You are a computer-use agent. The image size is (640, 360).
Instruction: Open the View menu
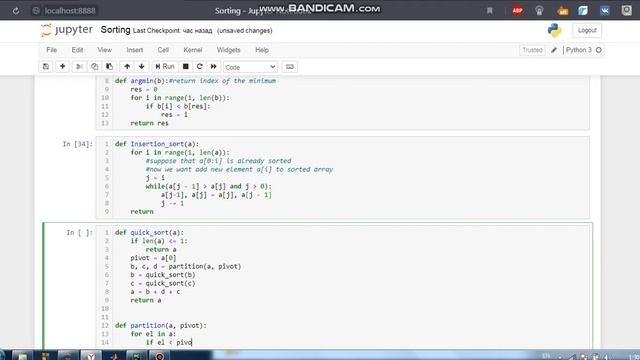point(104,50)
